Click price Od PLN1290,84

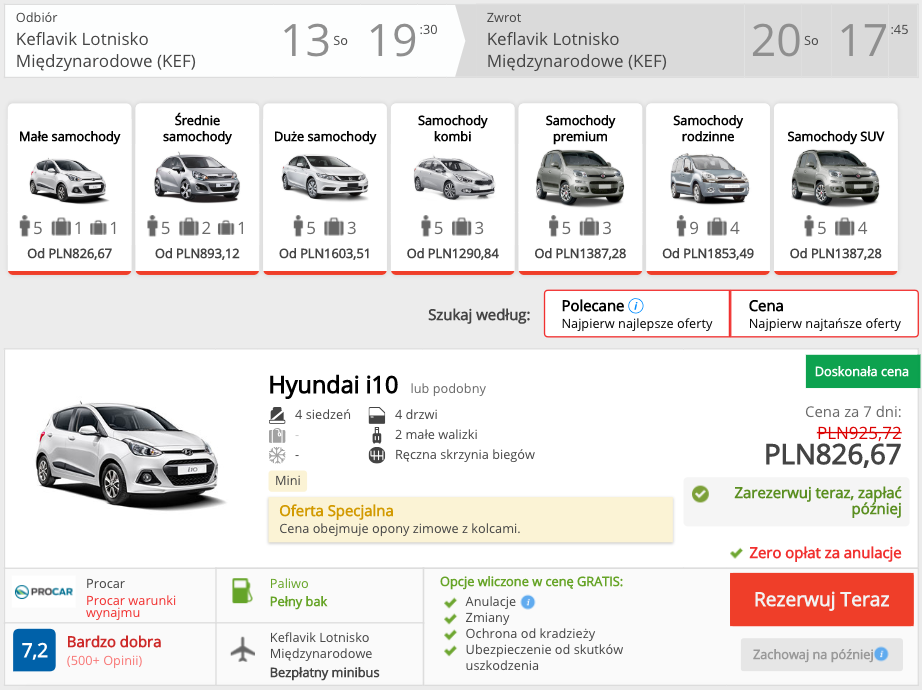pos(453,254)
